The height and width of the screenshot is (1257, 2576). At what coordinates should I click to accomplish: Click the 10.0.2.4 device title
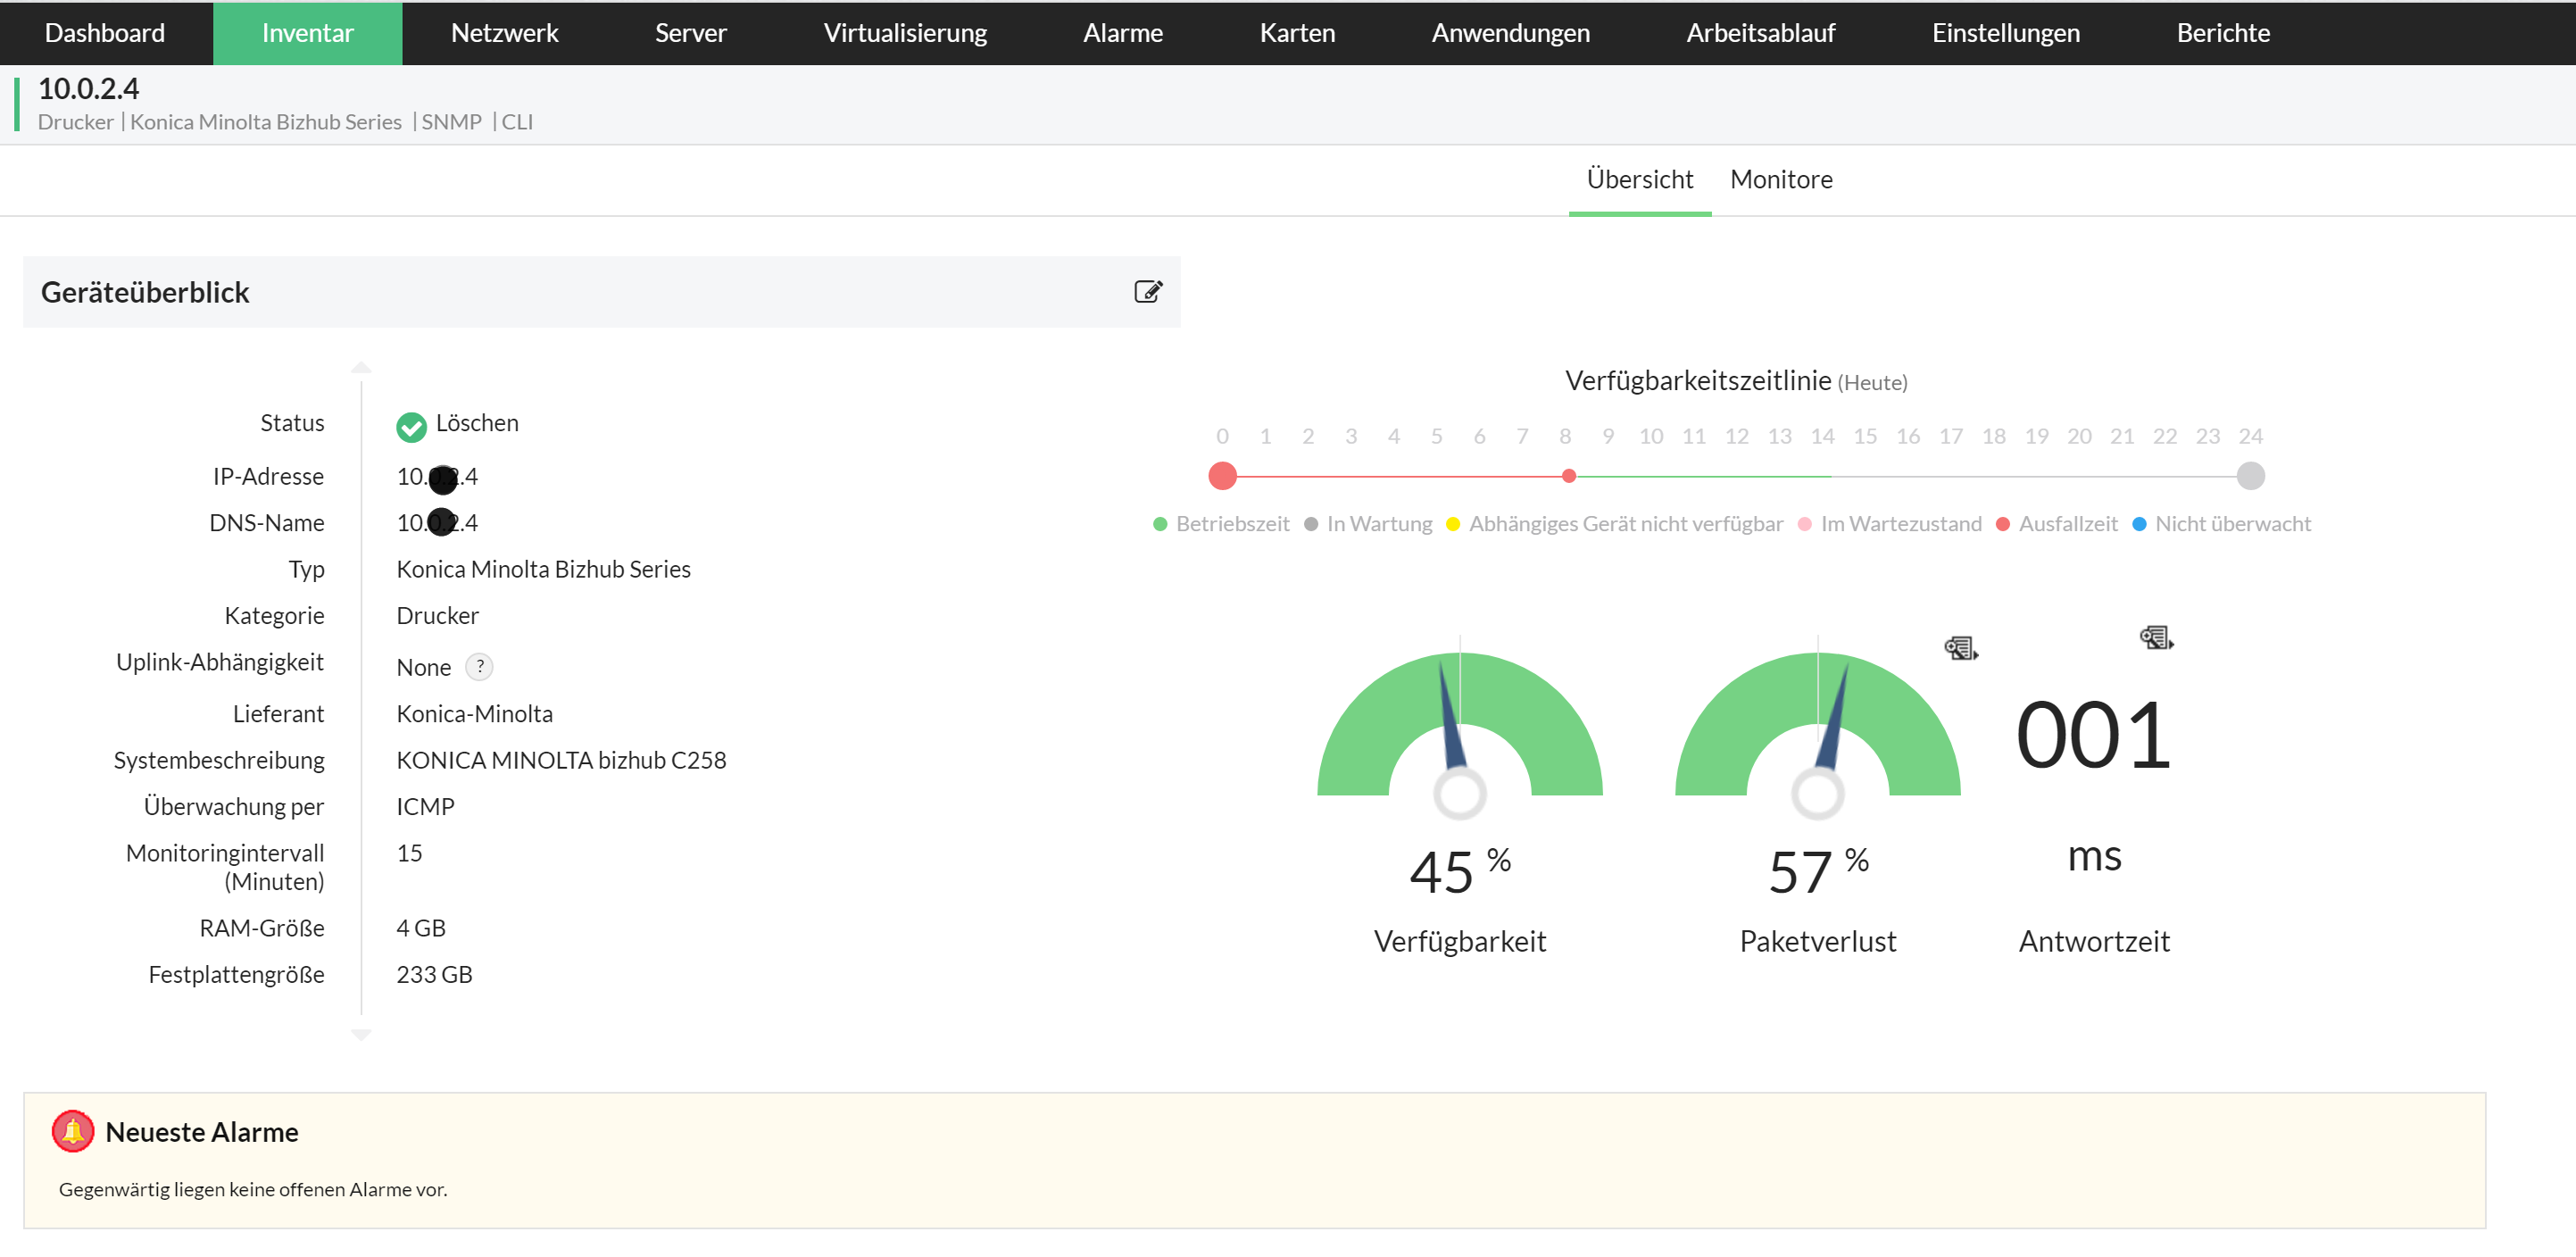[88, 89]
